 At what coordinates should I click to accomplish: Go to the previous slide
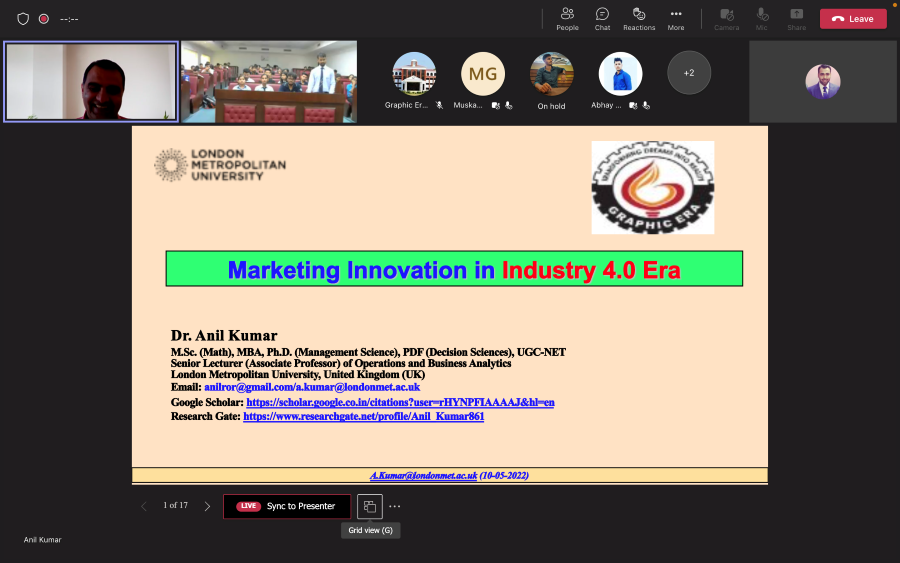(x=144, y=506)
